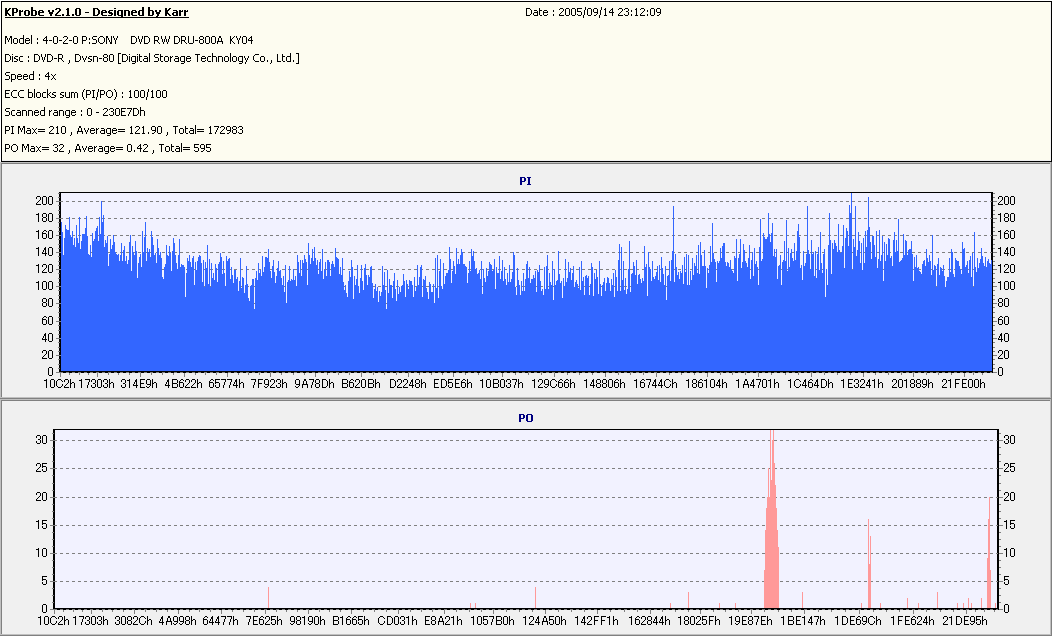This screenshot has width=1052, height=636.
Task: Select the 1E3241h axis label
Action: pos(862,384)
